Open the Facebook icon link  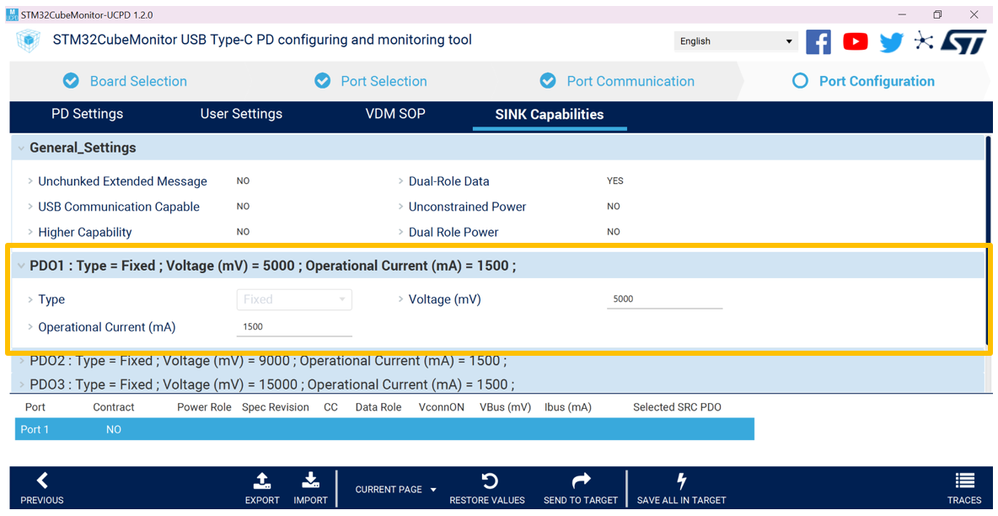[x=819, y=41]
